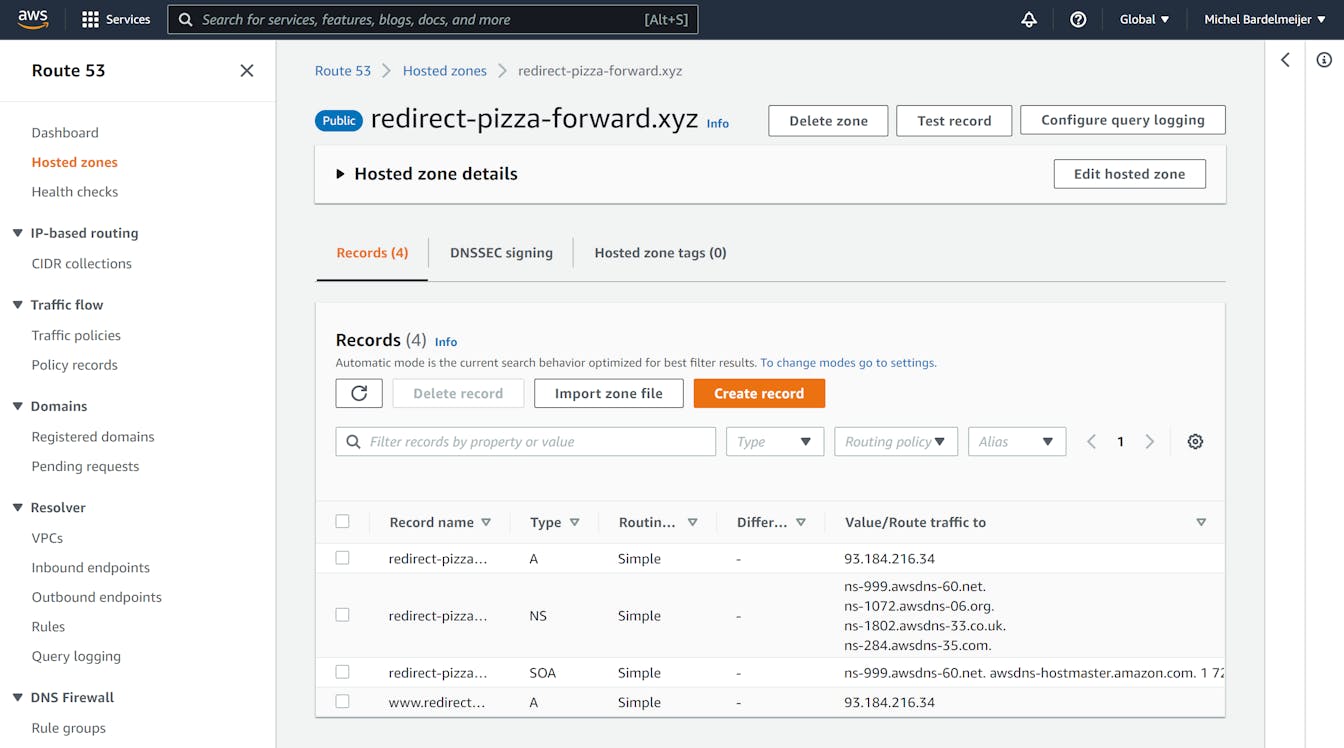Open Hosted zone tags tab
This screenshot has height=748, width=1344.
tap(660, 253)
